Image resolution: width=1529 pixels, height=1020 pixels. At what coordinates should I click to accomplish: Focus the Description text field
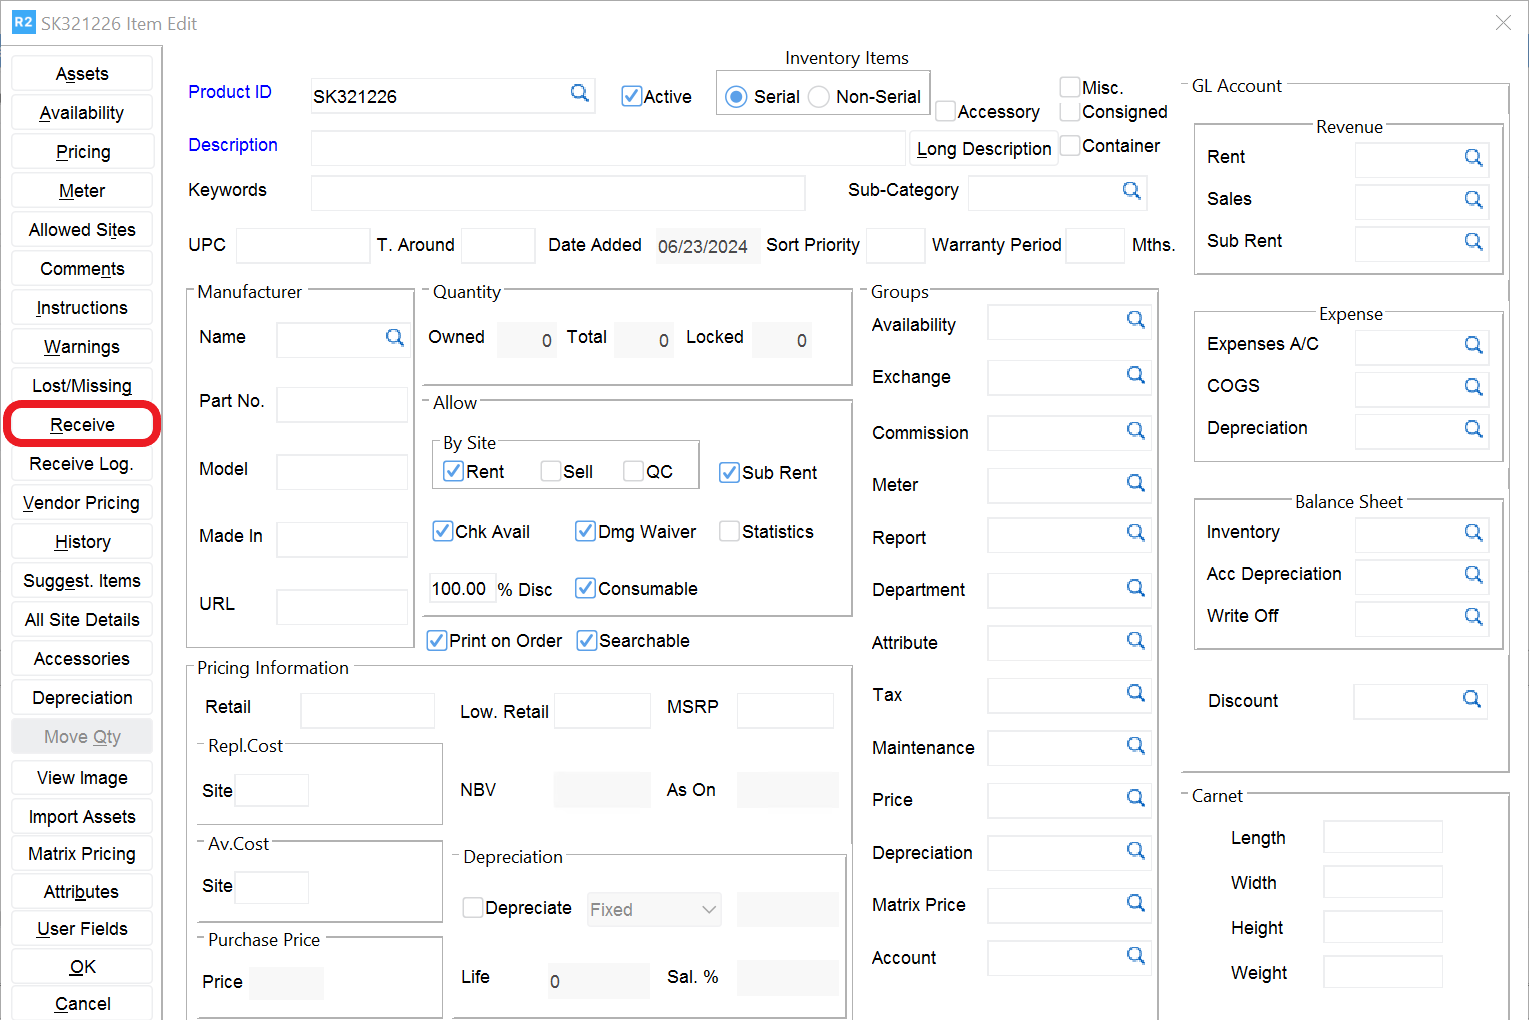608,148
